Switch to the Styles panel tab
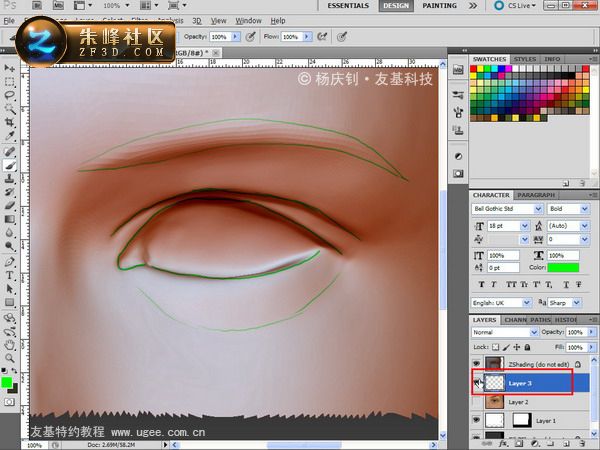This screenshot has height=450, width=600. click(525, 59)
